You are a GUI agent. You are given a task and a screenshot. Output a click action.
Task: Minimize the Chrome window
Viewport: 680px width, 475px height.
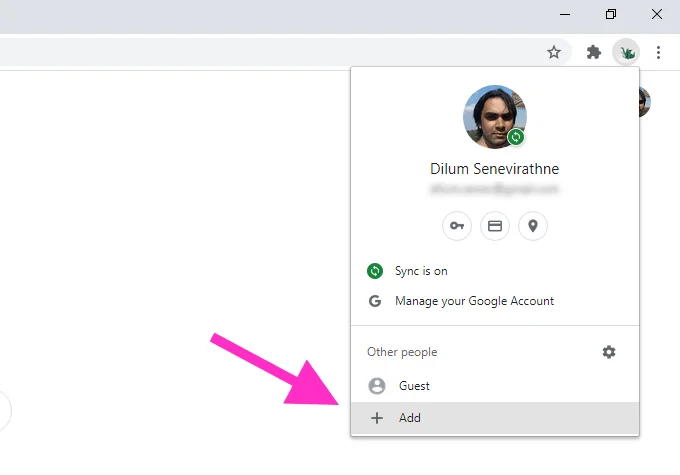pos(566,14)
